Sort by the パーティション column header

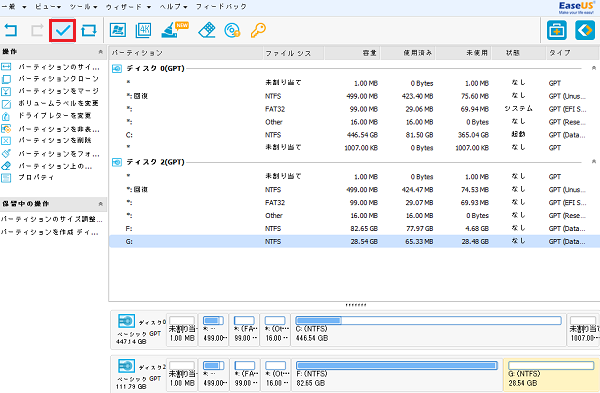tap(186, 53)
